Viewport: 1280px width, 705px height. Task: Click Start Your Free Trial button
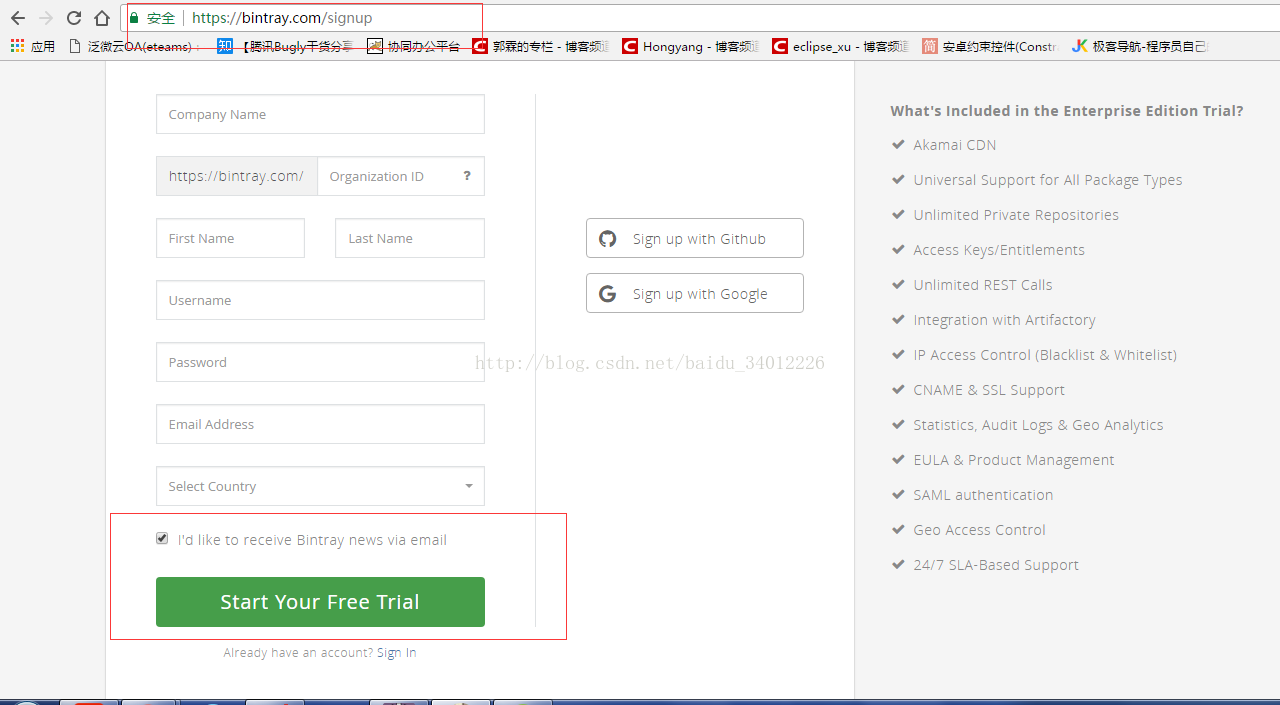(320, 602)
